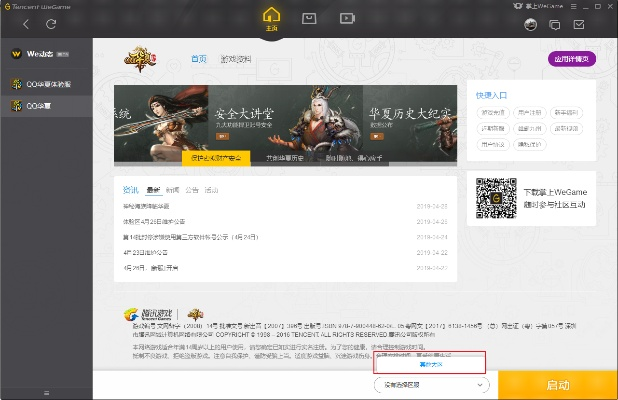
Task: Switch to the 游戏资料 tab
Action: pos(236,59)
